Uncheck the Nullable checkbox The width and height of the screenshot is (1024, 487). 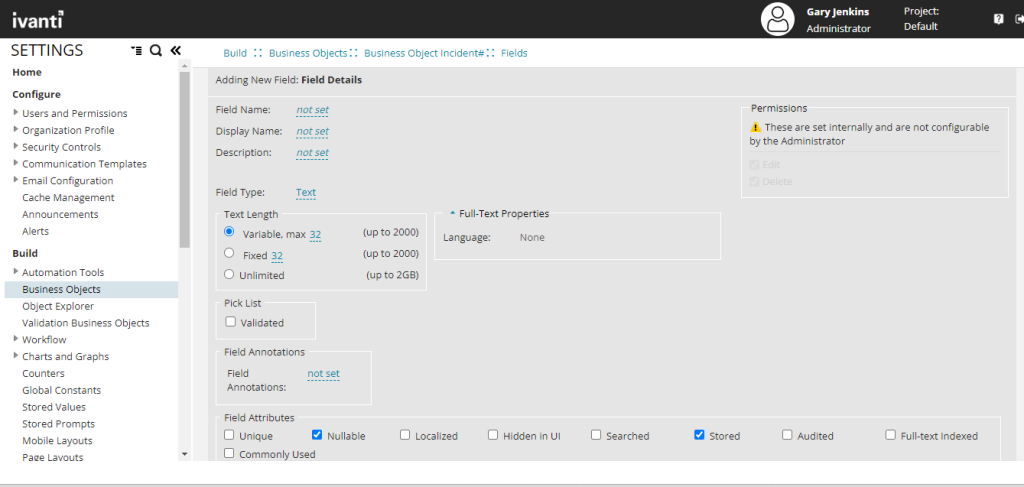(x=317, y=435)
